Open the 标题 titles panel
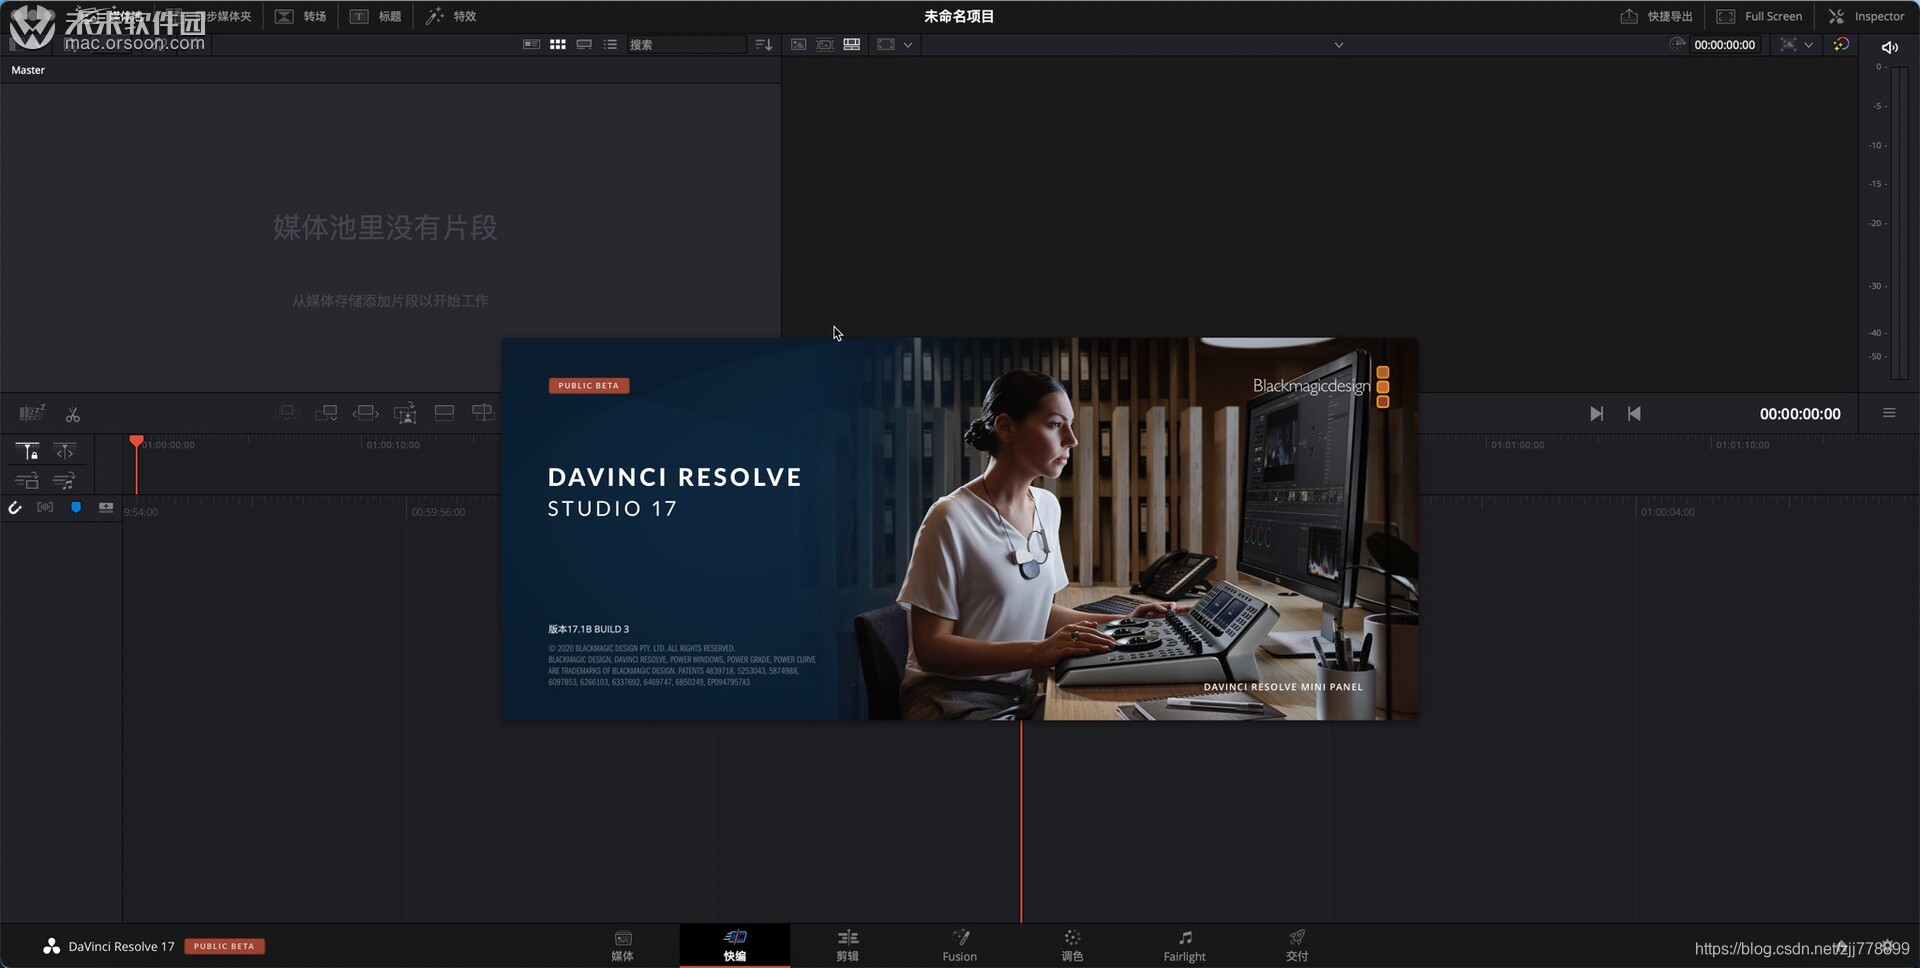The height and width of the screenshot is (968, 1920). point(376,16)
